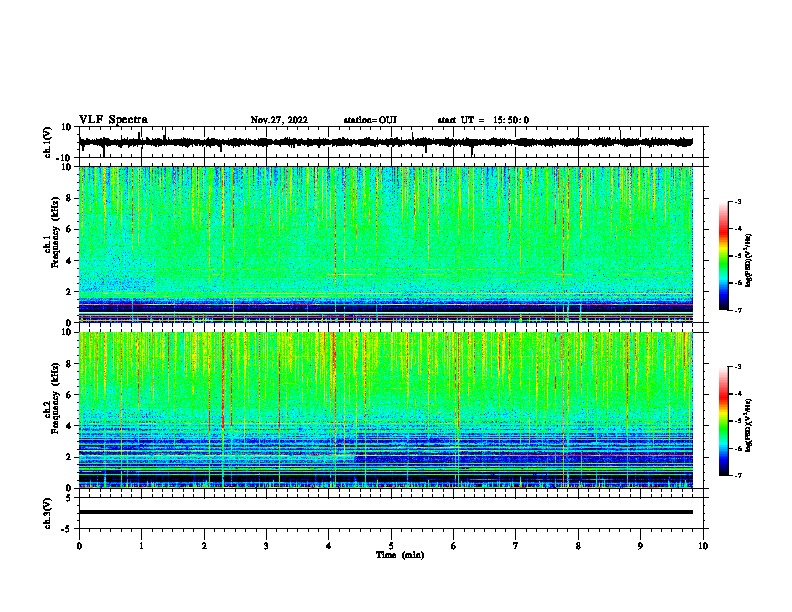Click the "-4" tick on ch.2 colorbar

coord(737,393)
